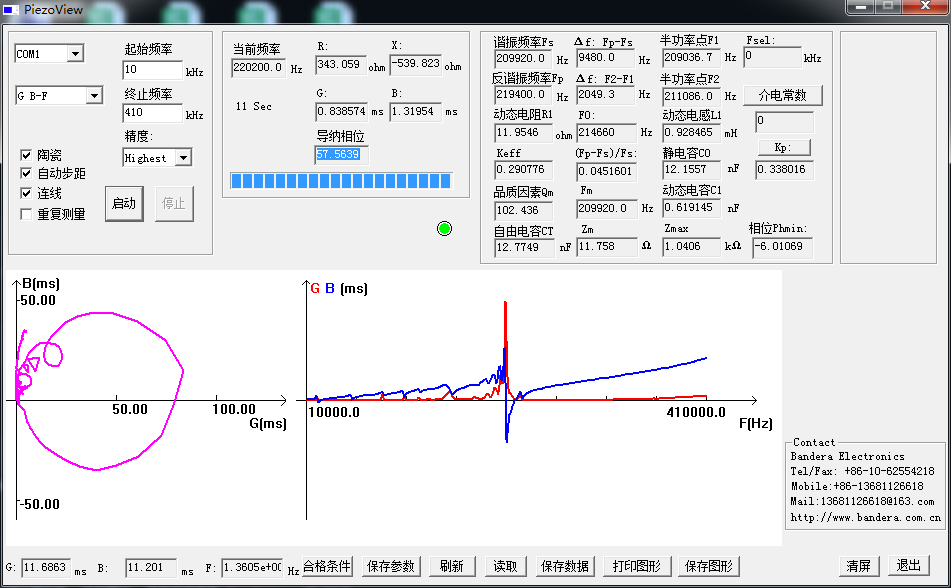Click the Kp value field 0.338016
The height and width of the screenshot is (588, 951).
pos(784,170)
